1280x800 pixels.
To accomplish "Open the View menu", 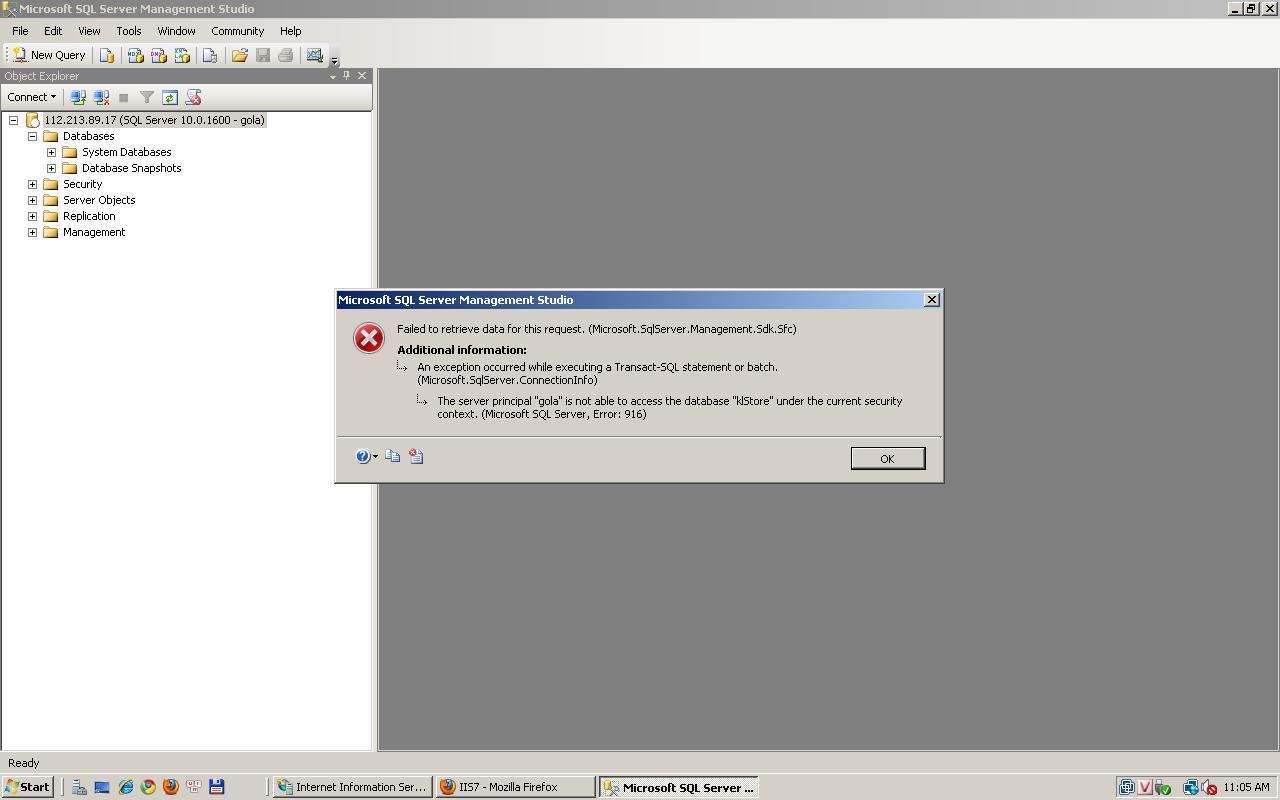I will [89, 31].
